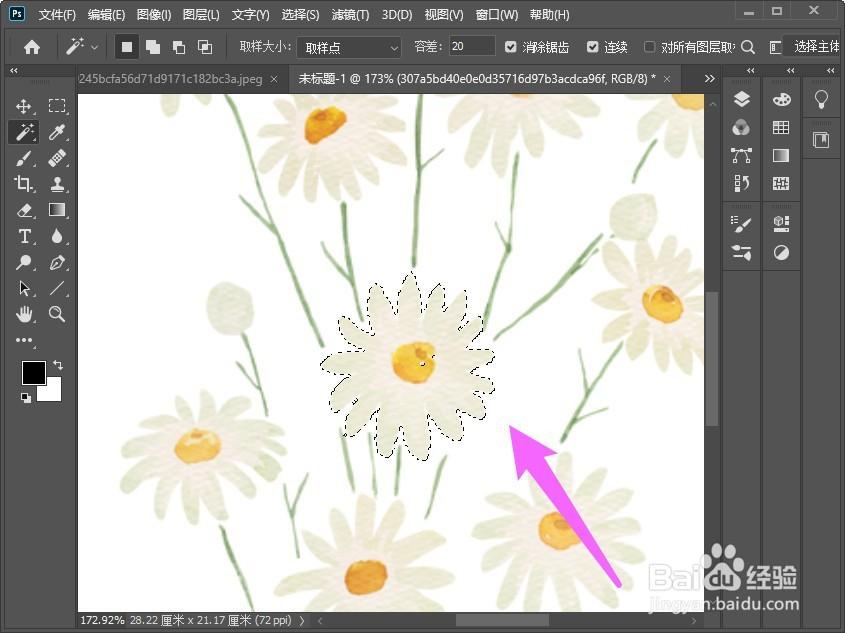Viewport: 845px width, 633px height.
Task: Open the 取样点 sample size dropdown
Action: [349, 47]
